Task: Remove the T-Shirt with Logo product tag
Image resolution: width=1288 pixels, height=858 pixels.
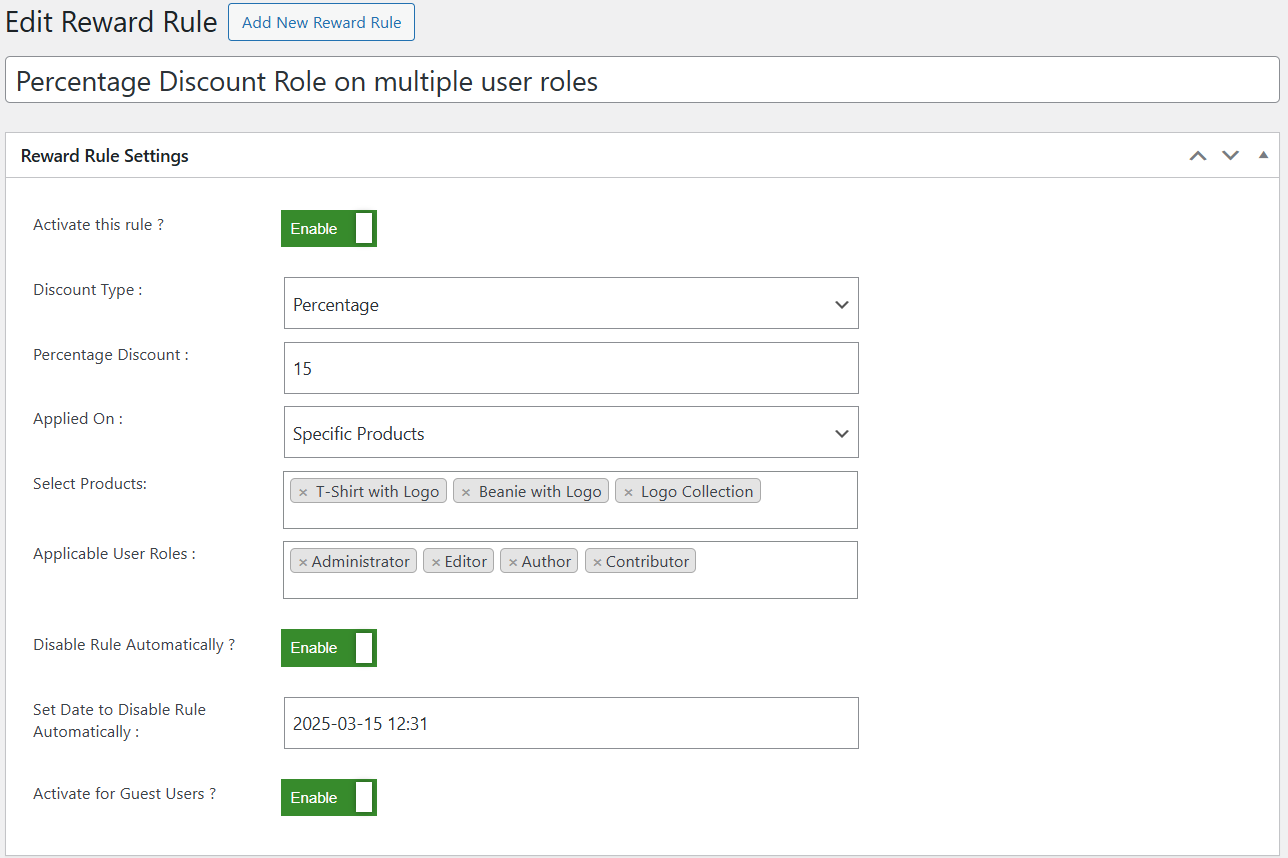Action: 303,490
